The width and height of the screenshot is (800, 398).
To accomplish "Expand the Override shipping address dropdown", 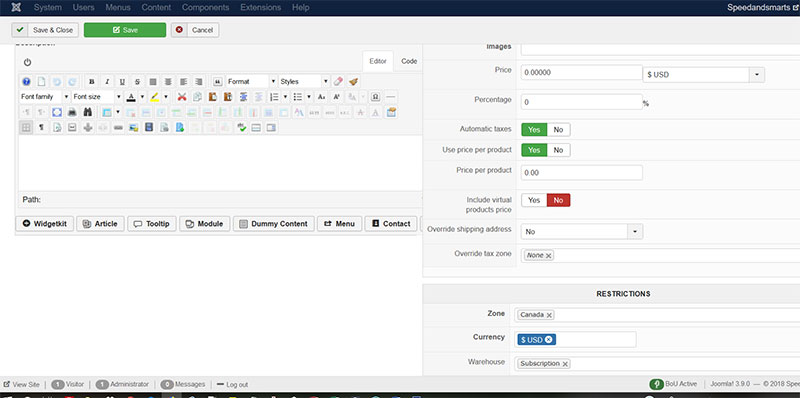I will [582, 232].
